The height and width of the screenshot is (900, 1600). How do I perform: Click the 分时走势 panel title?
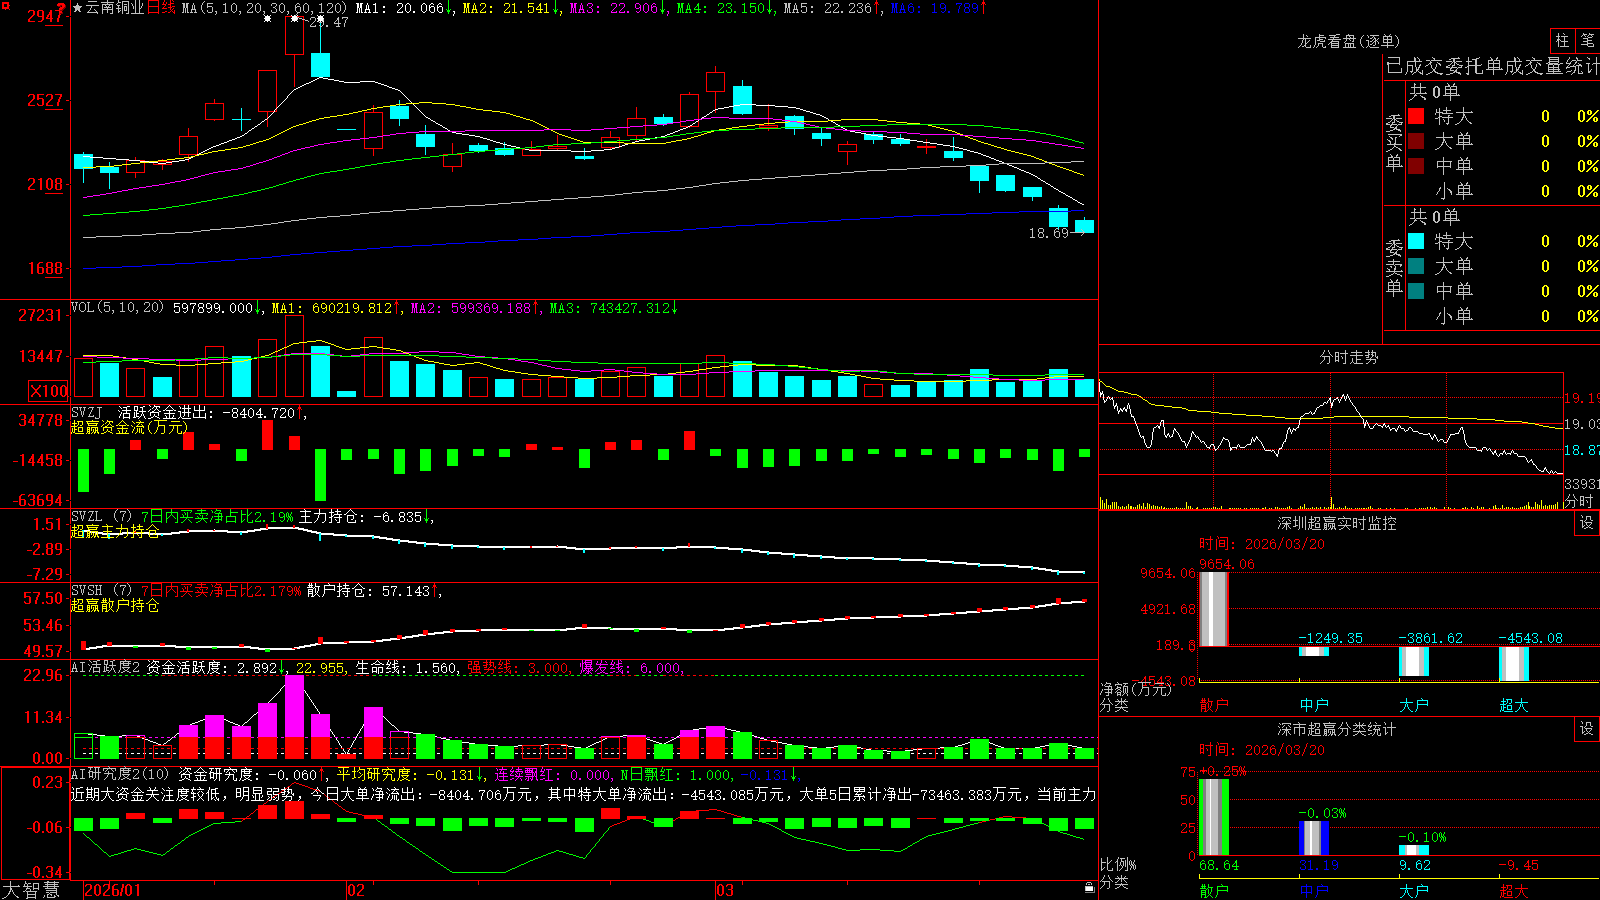1349,357
